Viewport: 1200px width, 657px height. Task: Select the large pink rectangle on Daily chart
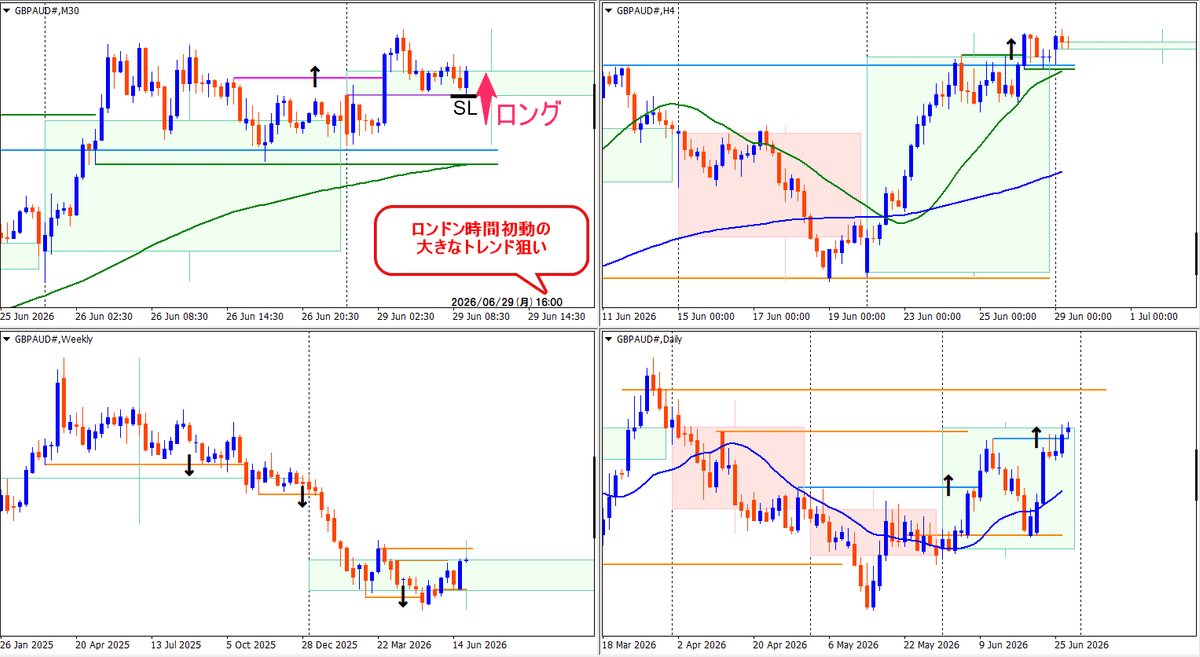(x=738, y=468)
